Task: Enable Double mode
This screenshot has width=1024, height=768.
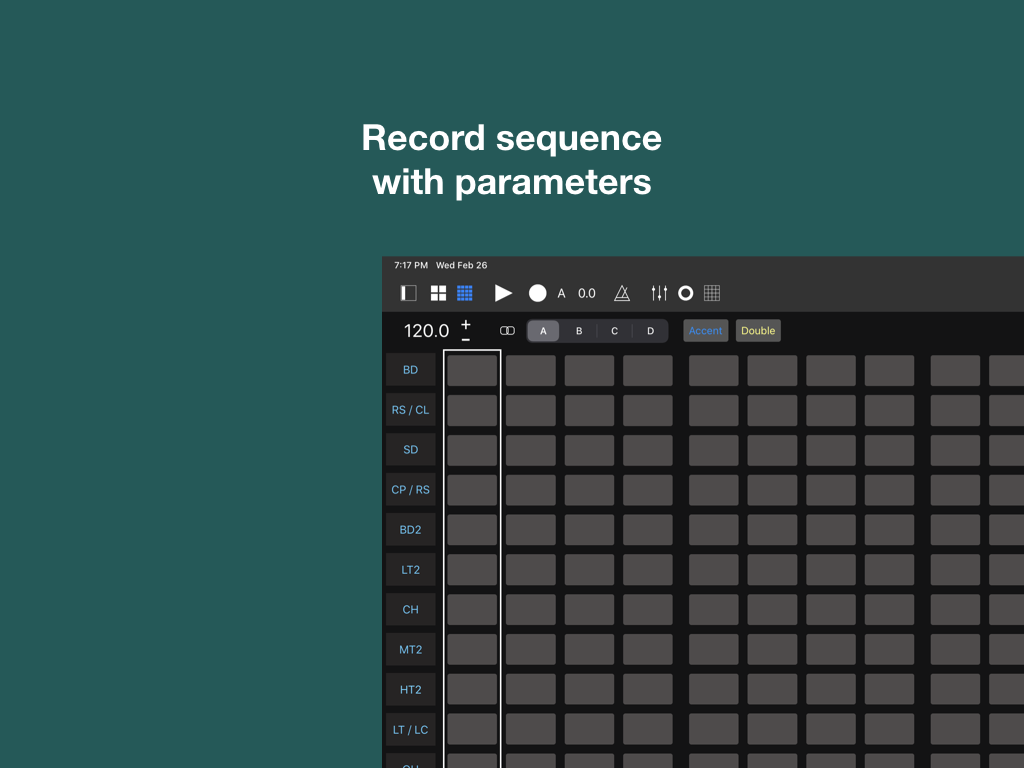Action: [x=758, y=331]
